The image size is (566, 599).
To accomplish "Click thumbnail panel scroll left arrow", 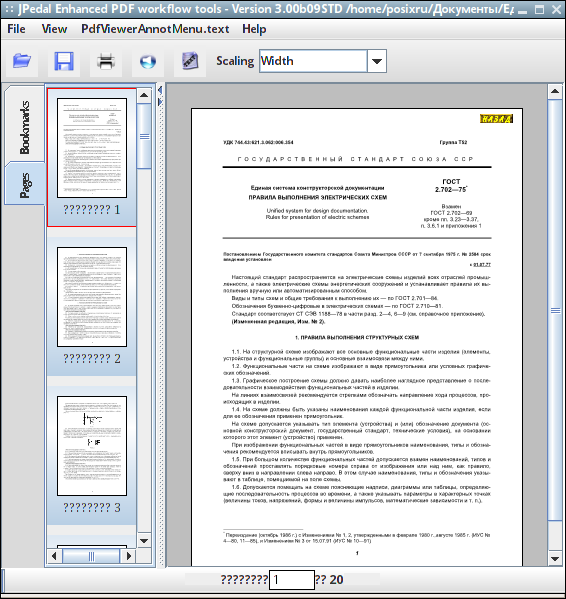I will pyautogui.click(x=54, y=556).
